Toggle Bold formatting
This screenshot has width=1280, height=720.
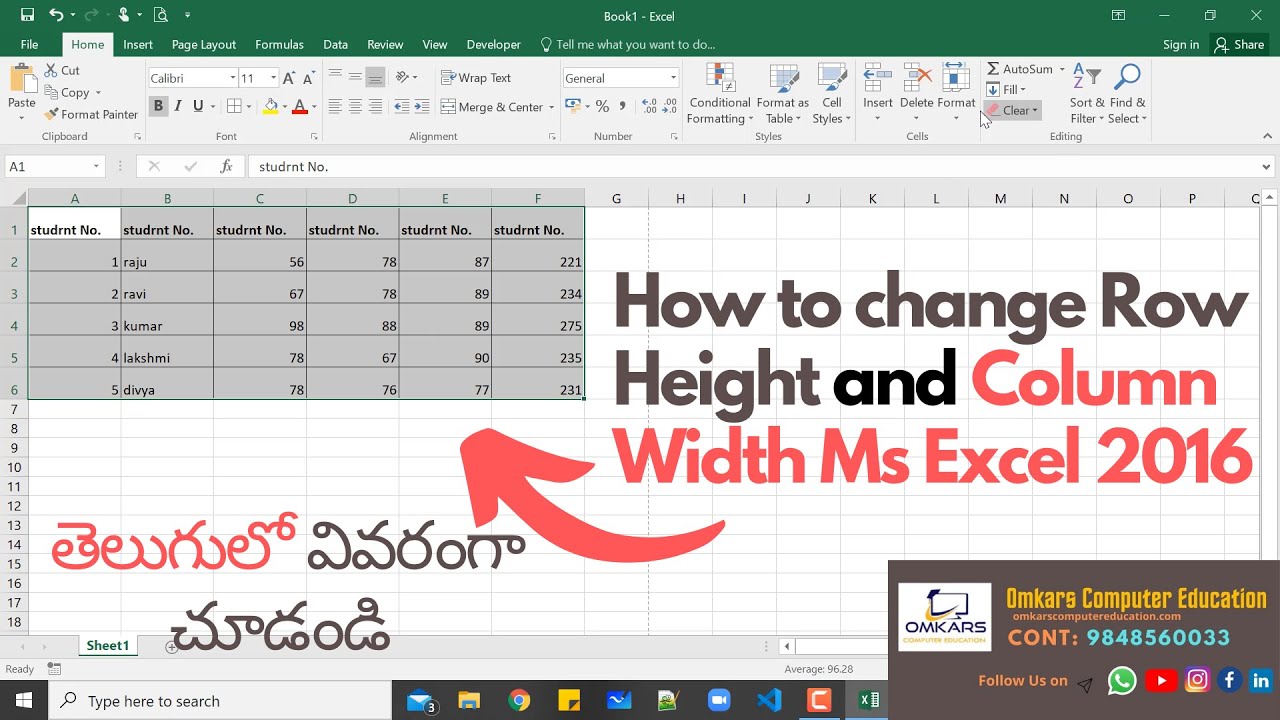coord(158,106)
